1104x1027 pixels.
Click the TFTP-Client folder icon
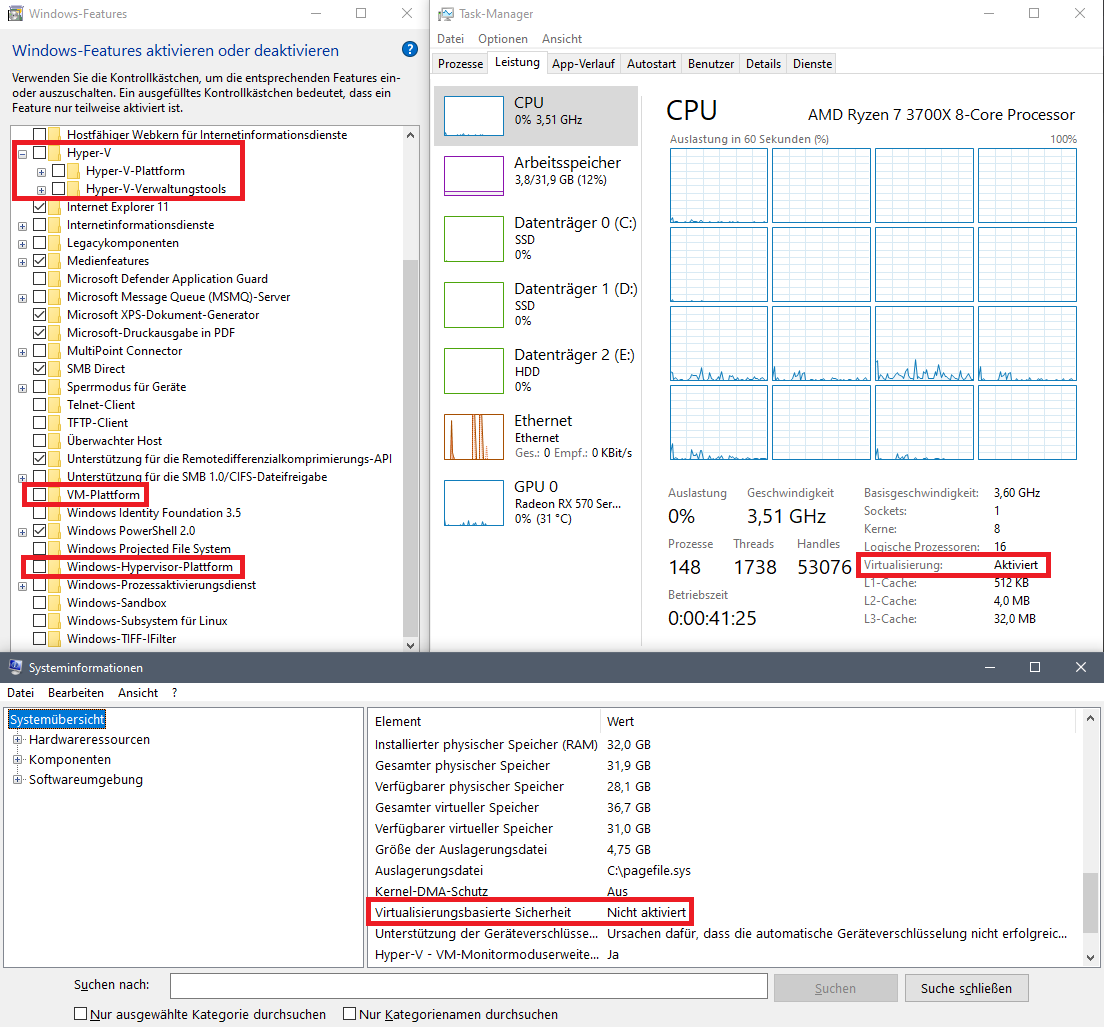click(54, 422)
